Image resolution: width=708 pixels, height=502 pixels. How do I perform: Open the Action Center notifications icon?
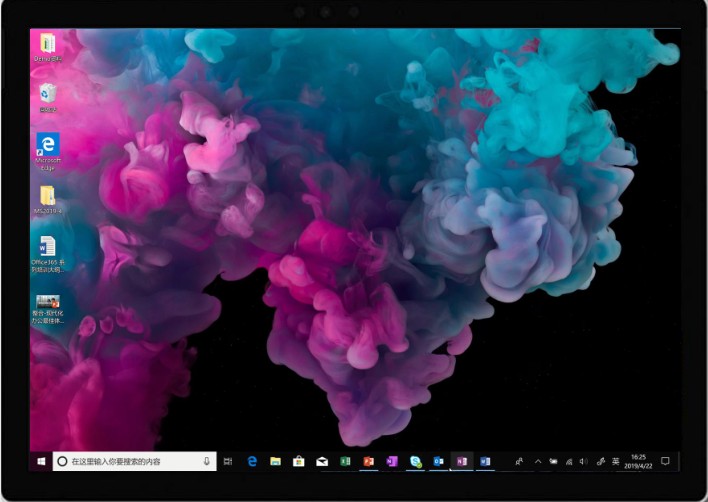pyautogui.click(x=665, y=461)
